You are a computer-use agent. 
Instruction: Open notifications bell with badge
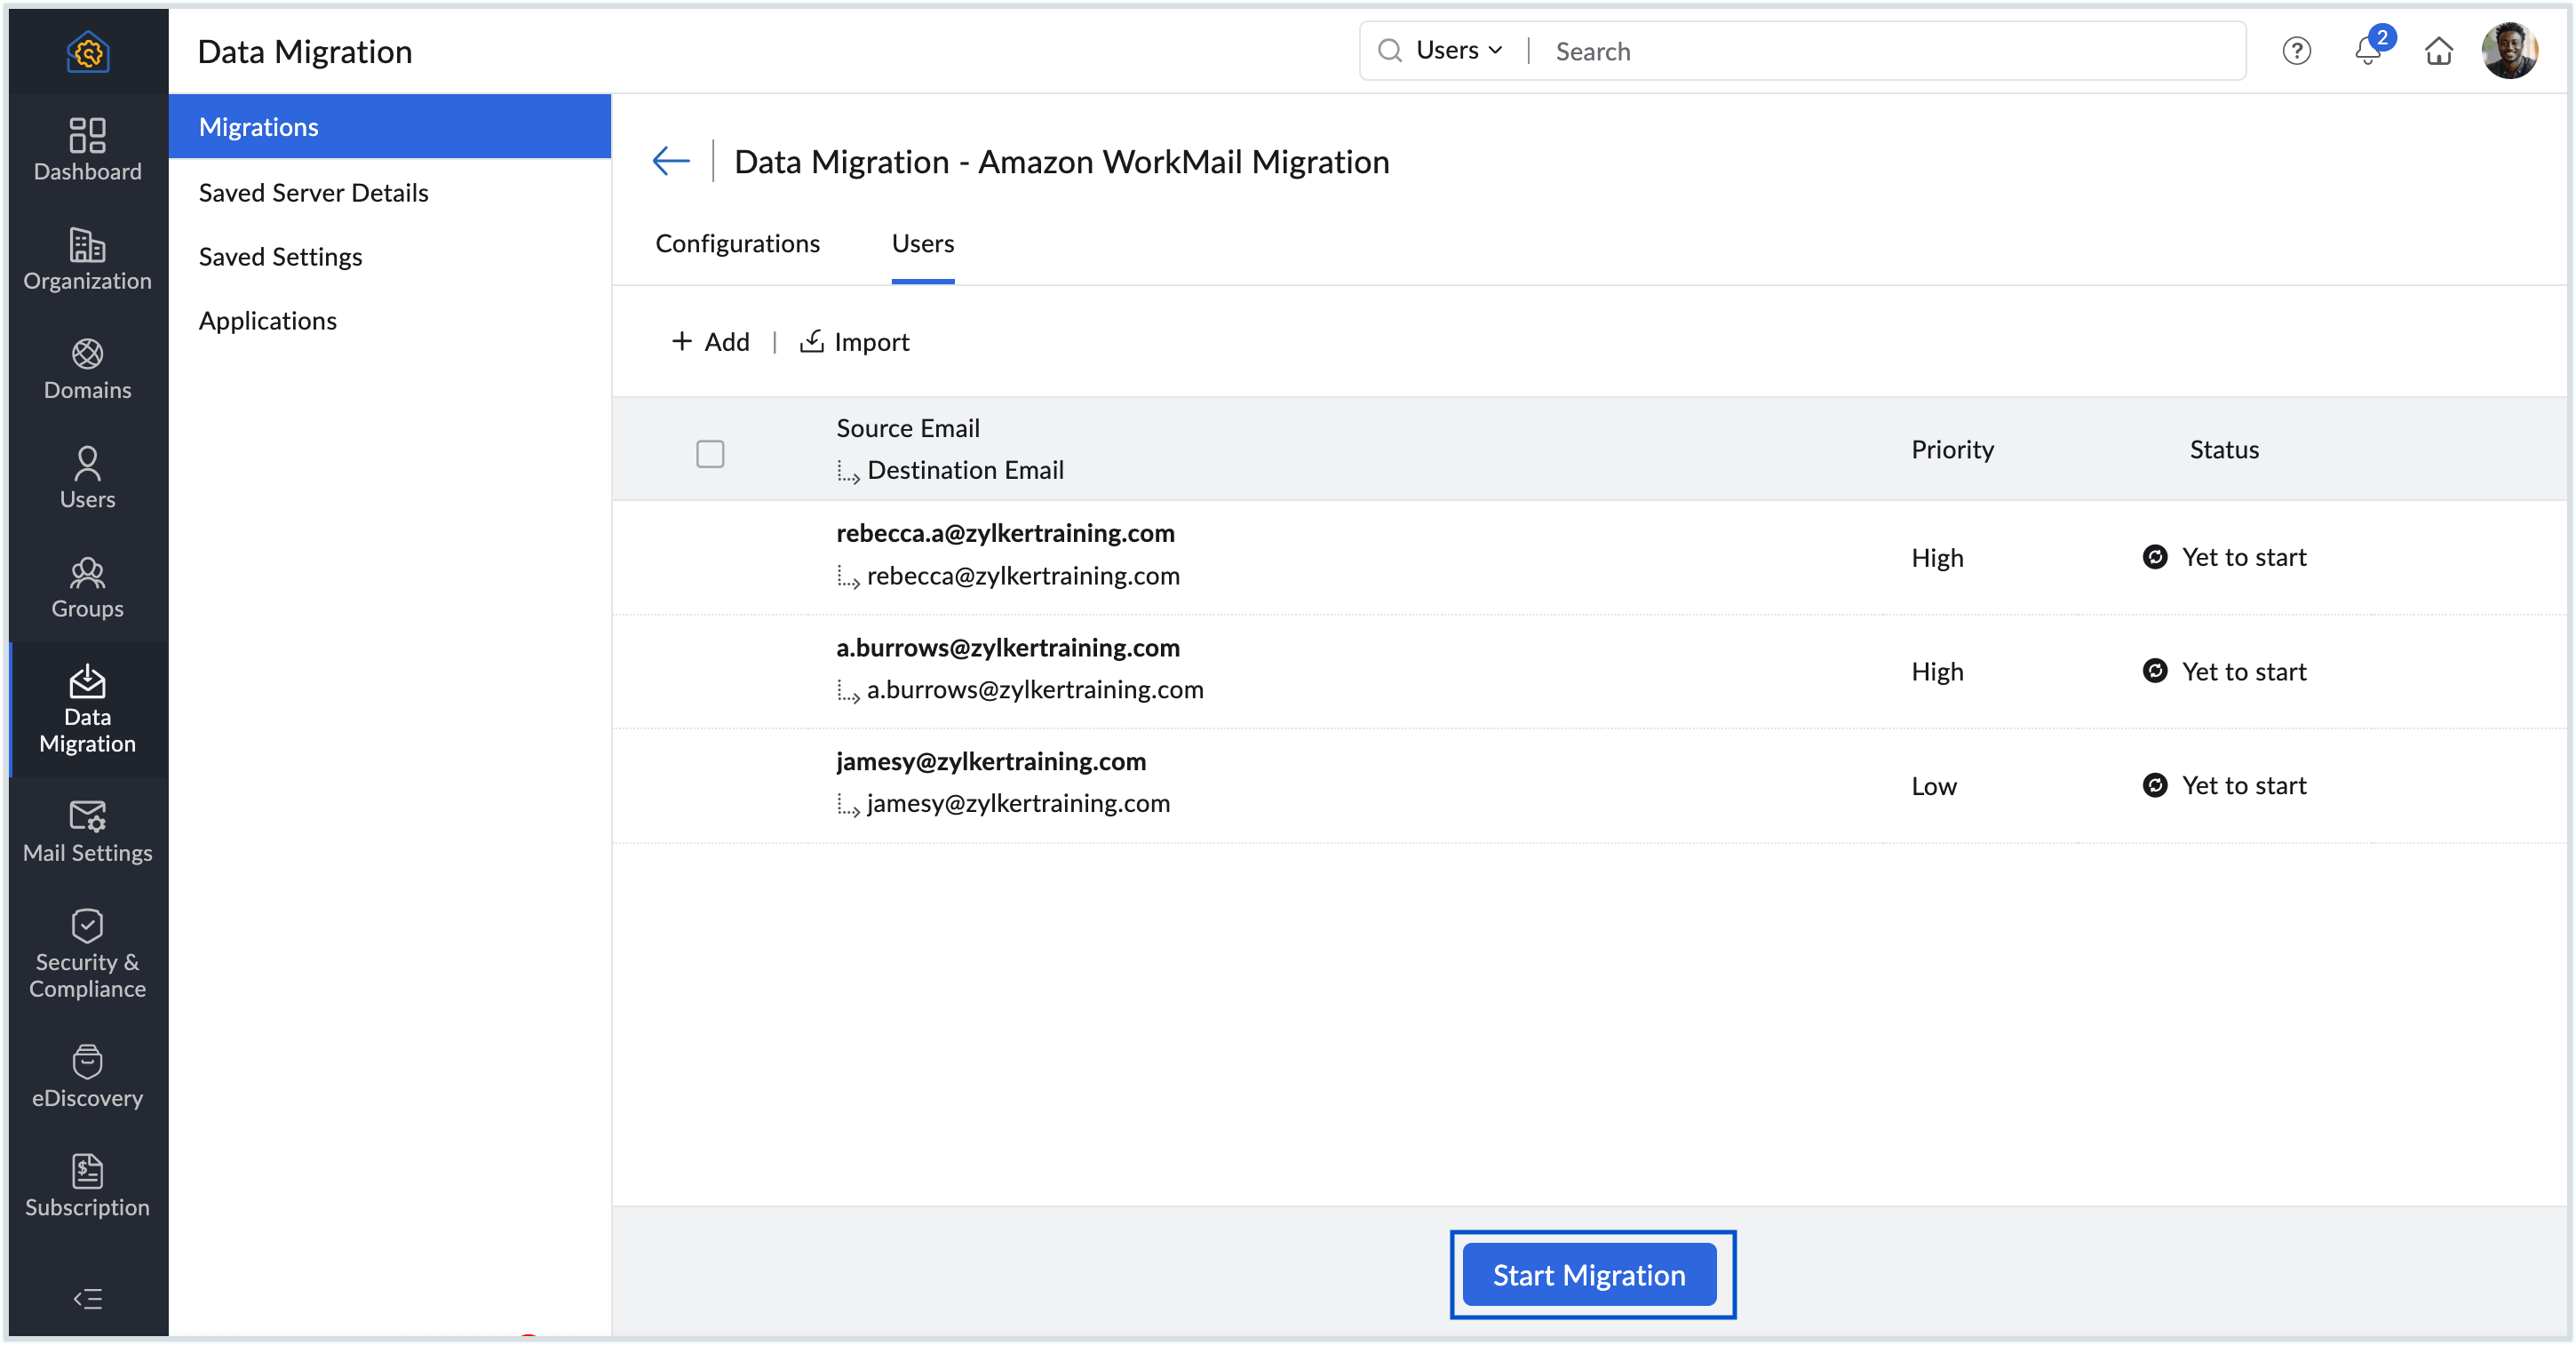click(x=2367, y=51)
